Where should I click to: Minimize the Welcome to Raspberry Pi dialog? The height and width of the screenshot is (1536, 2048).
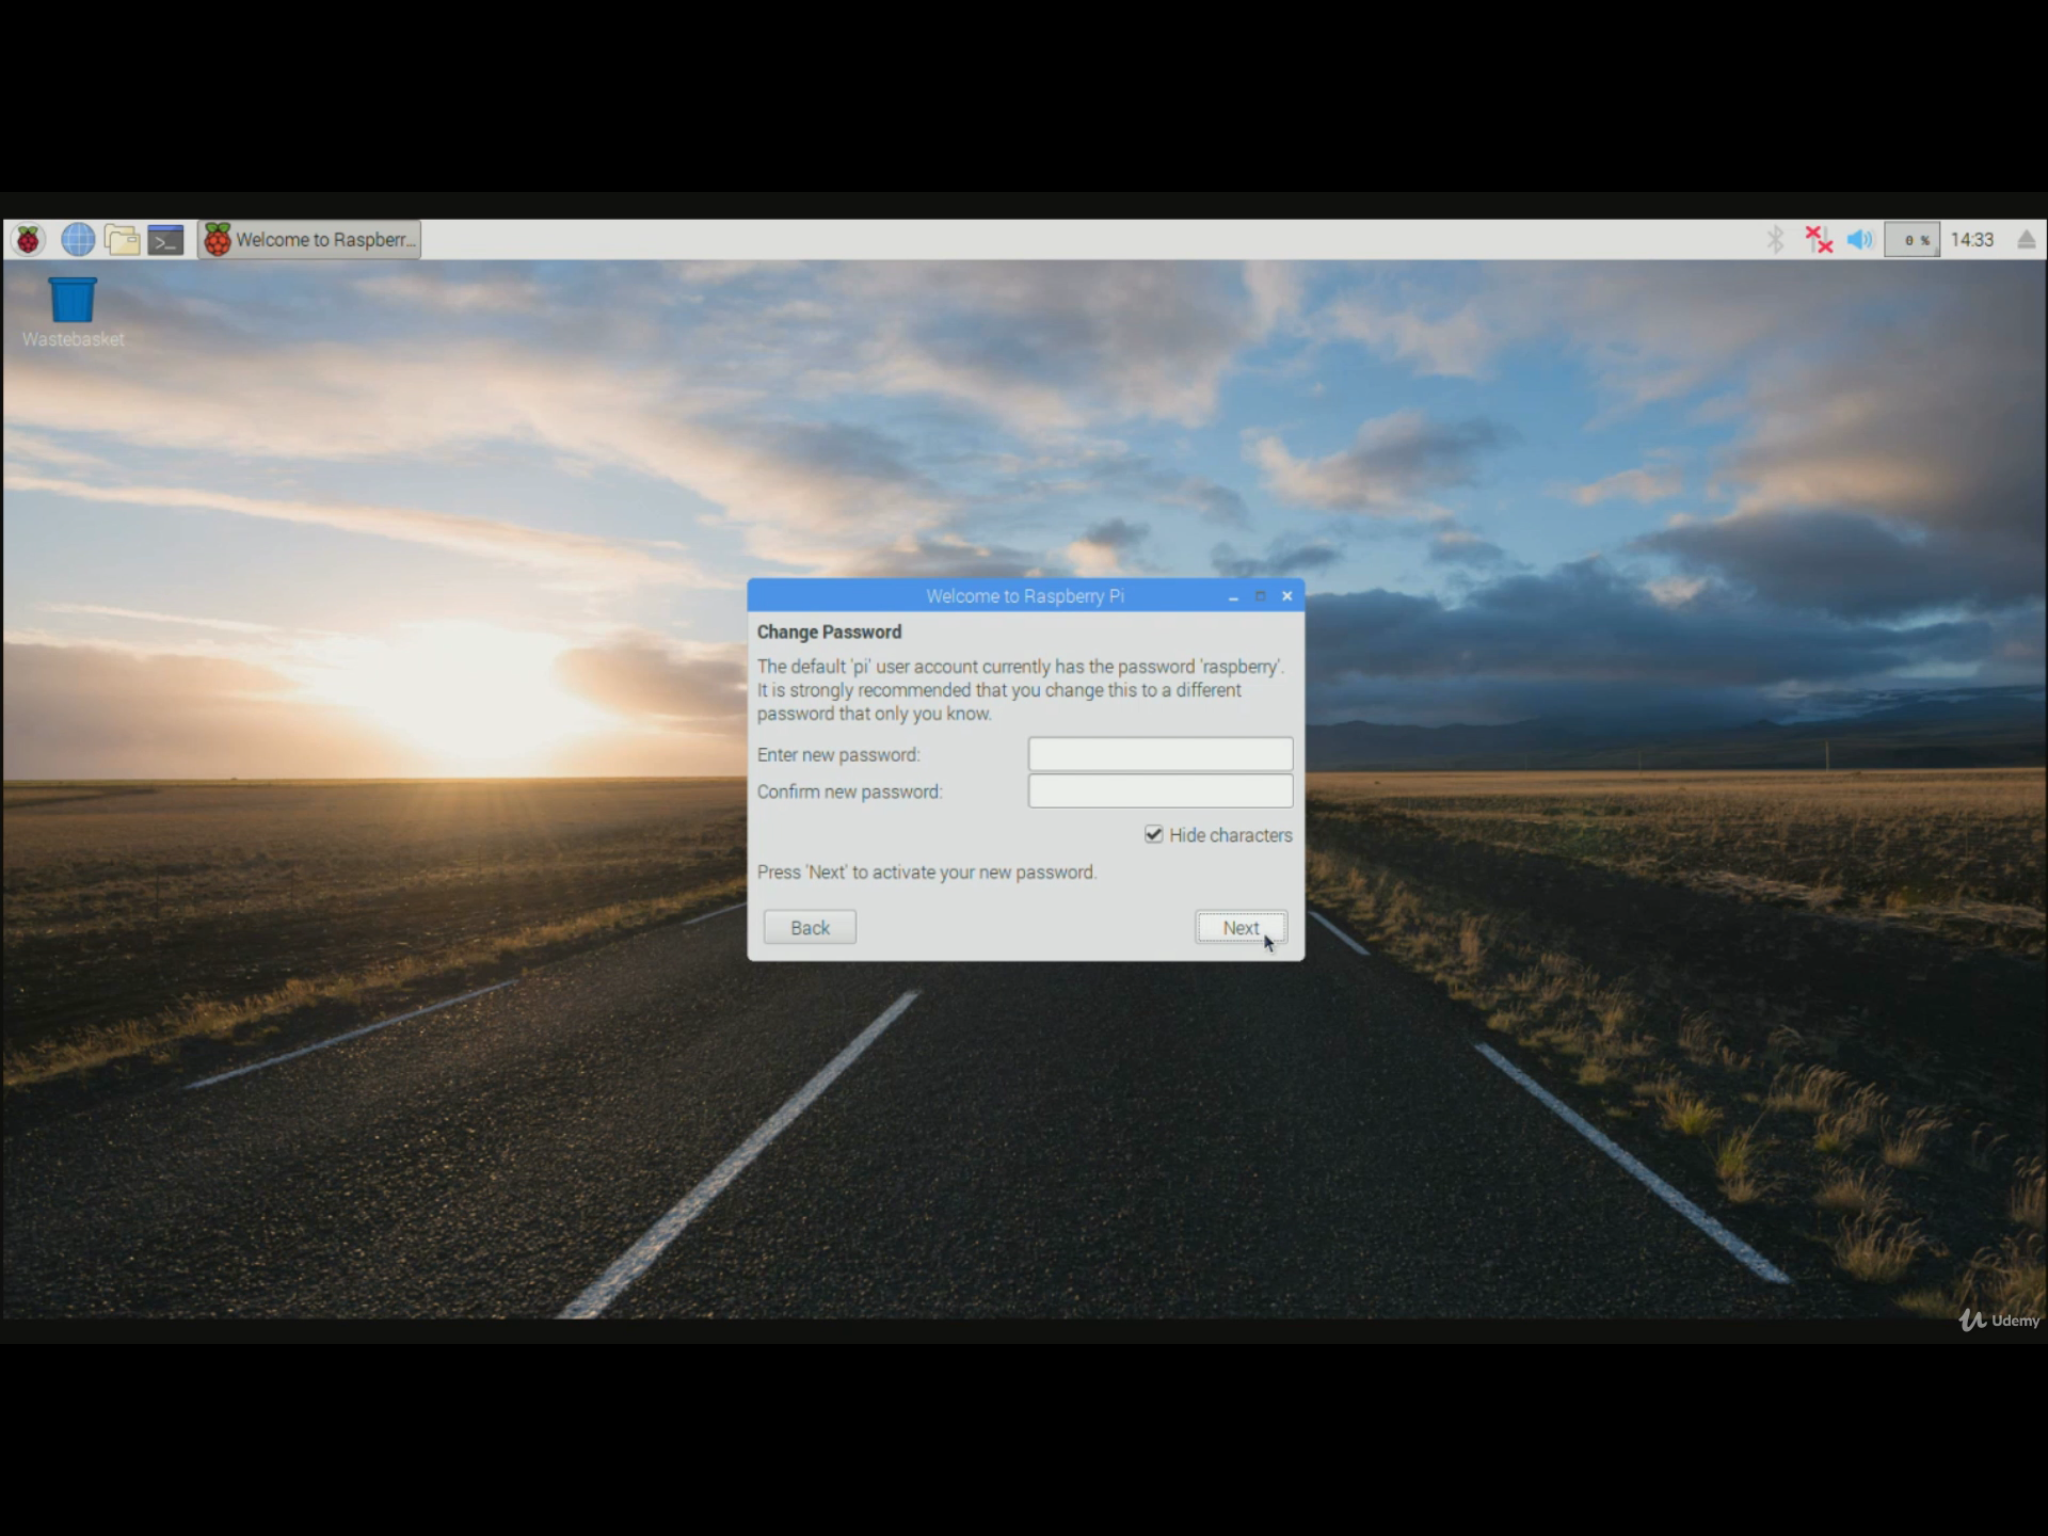click(x=1233, y=597)
